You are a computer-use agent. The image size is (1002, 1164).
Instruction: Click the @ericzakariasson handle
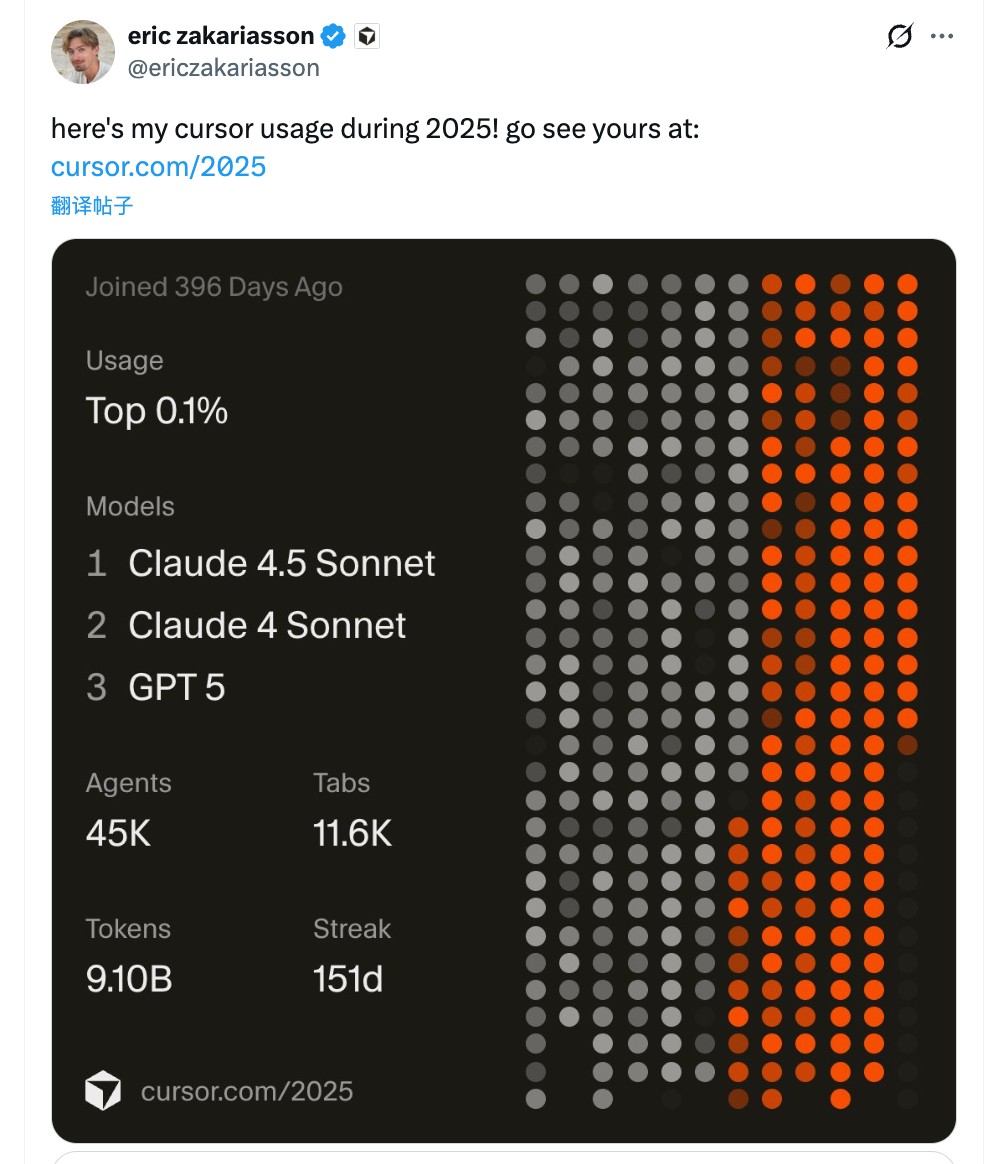[224, 68]
